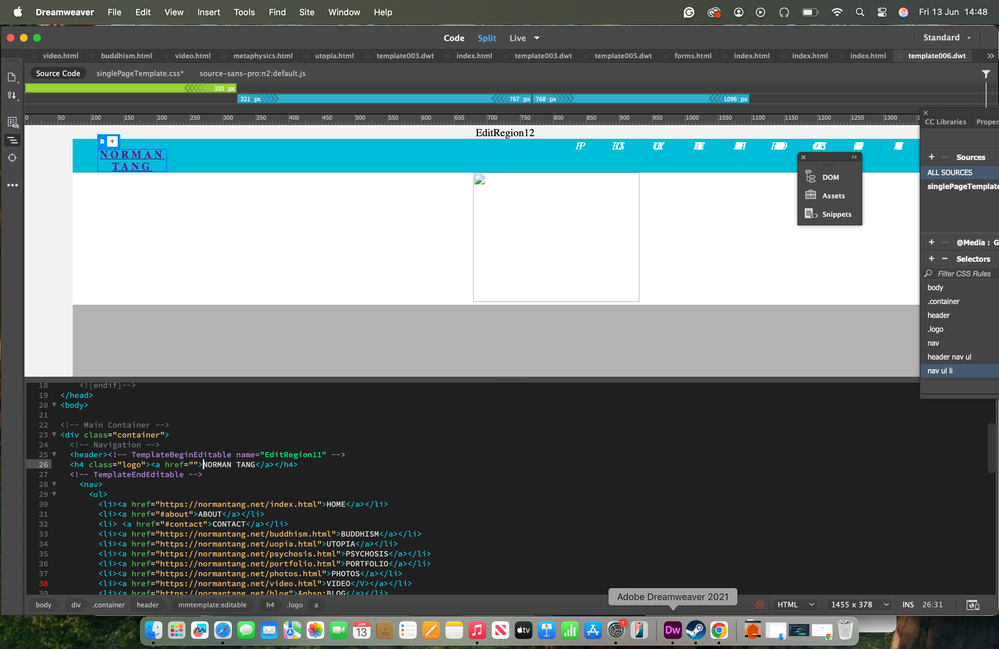
Task: Click the real-time device preview icon
Action: [972, 604]
